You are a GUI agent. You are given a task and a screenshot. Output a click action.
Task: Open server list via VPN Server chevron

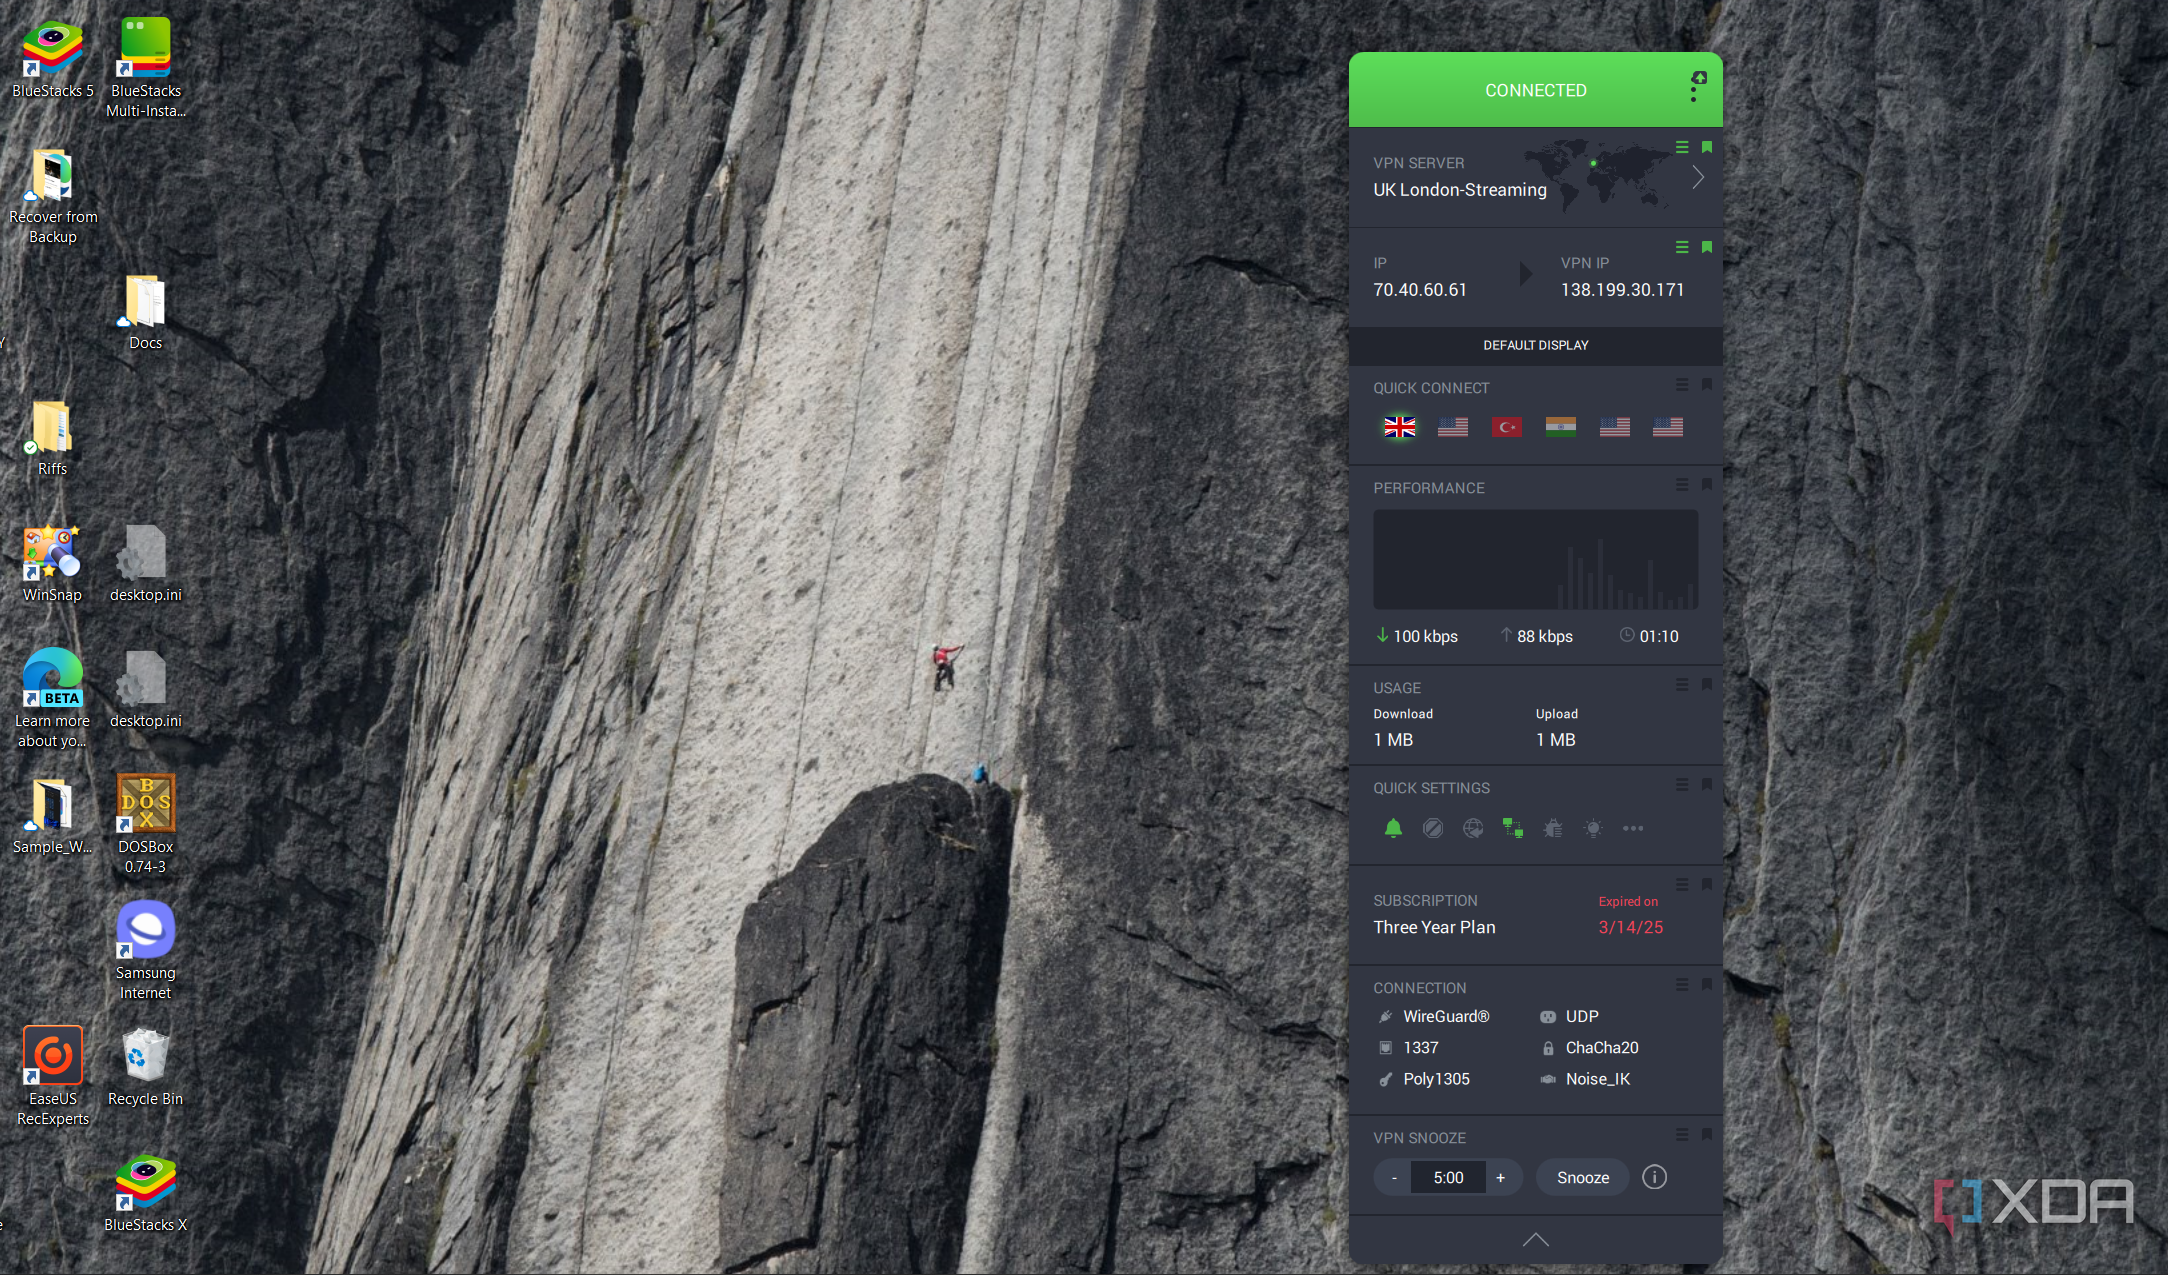(1698, 178)
